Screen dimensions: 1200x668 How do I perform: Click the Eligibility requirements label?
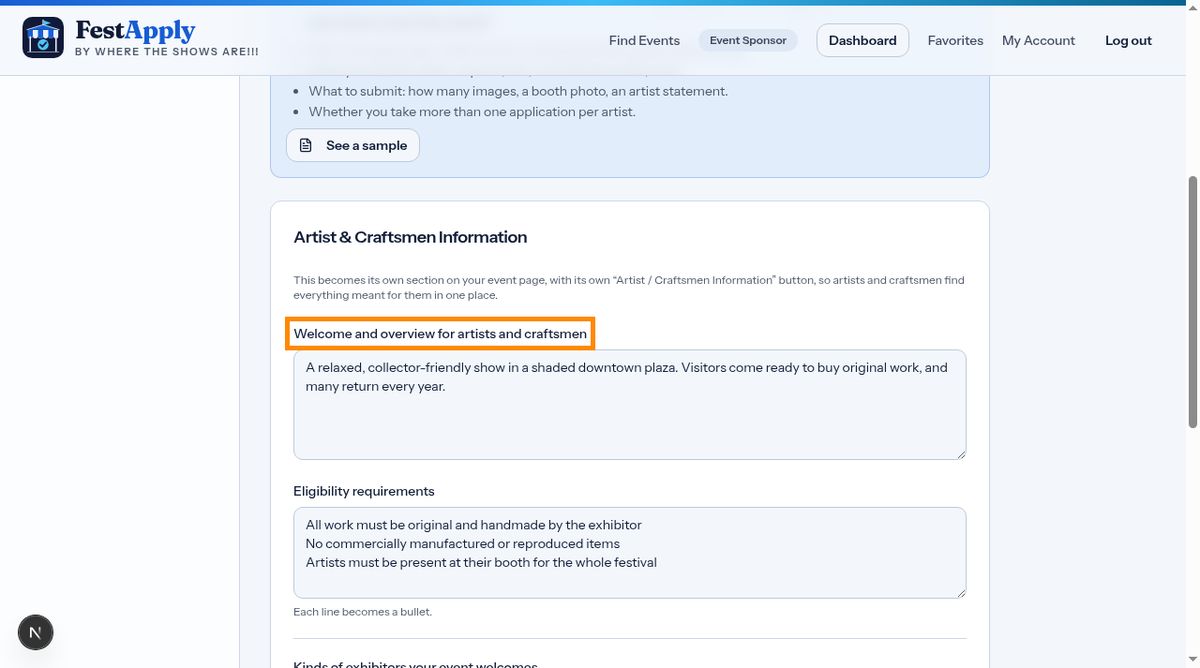pos(364,491)
